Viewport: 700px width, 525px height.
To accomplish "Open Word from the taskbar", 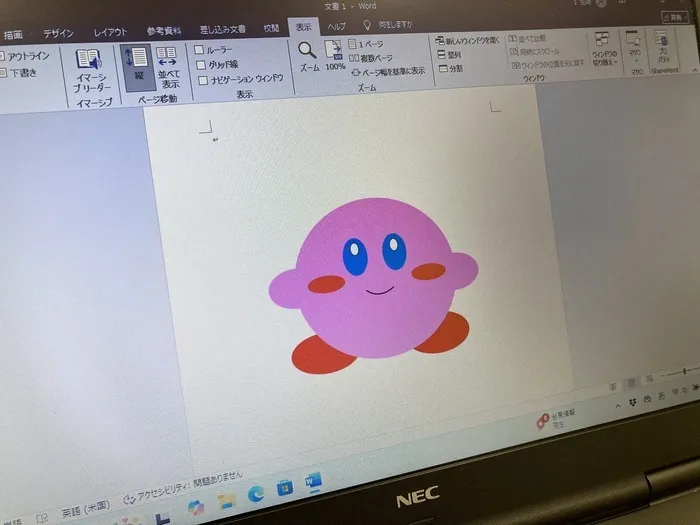I will tap(313, 482).
